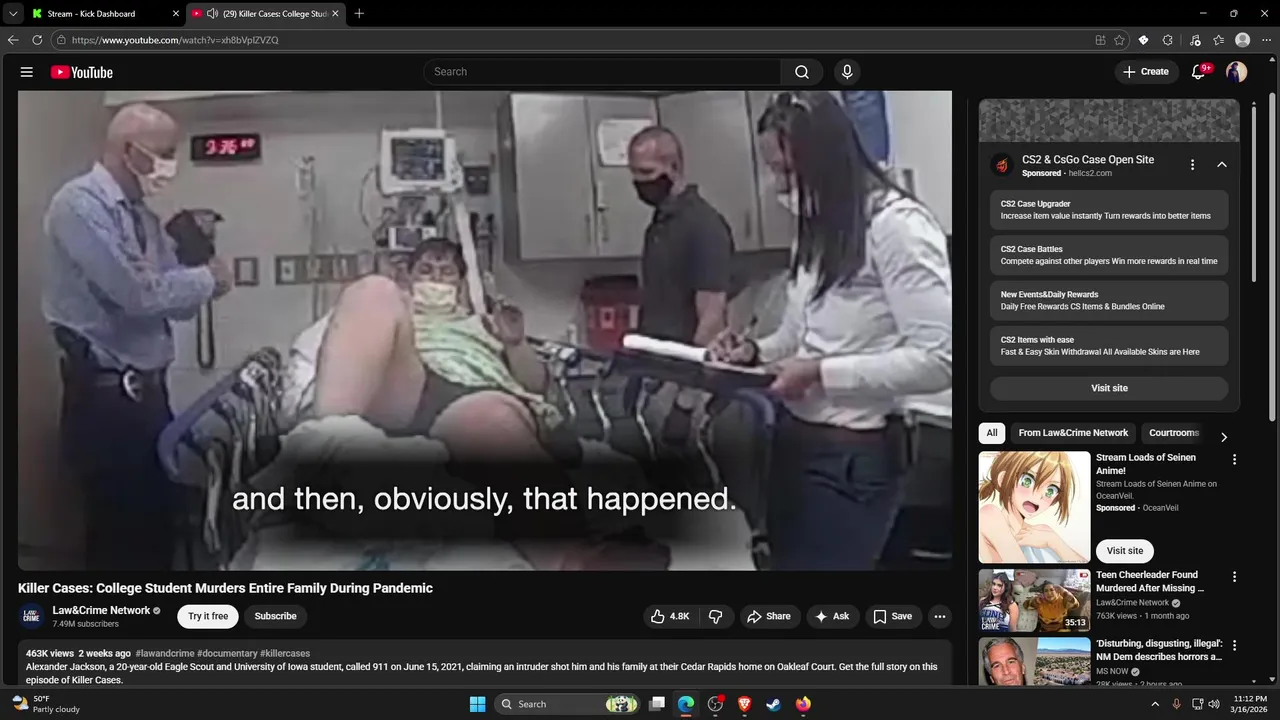Show hidden system tray icons chevron
This screenshot has width=1280, height=720.
pos(1155,704)
